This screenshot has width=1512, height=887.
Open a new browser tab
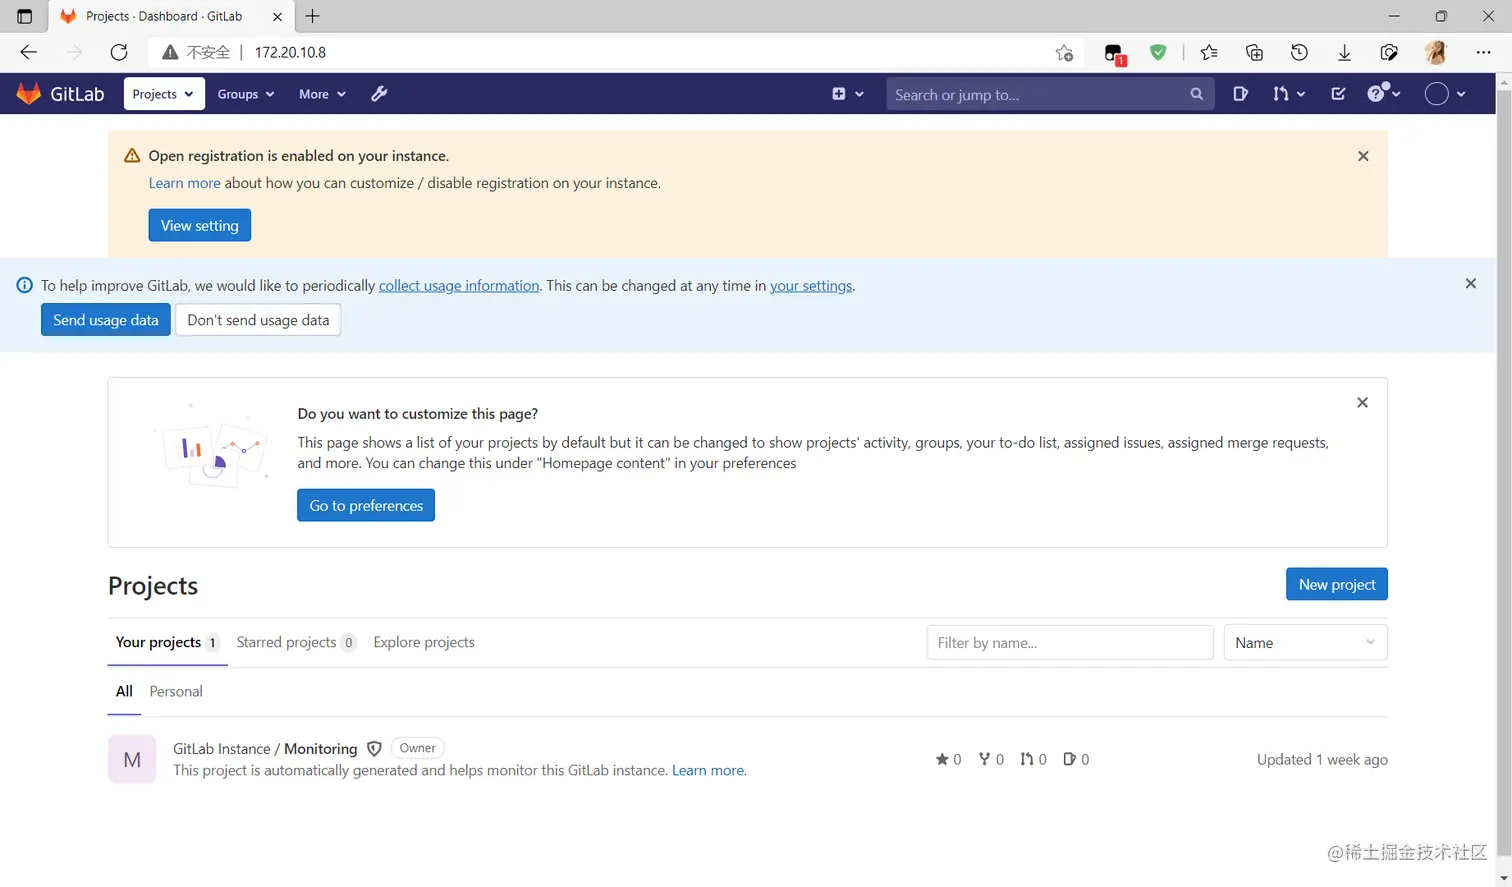(x=312, y=16)
